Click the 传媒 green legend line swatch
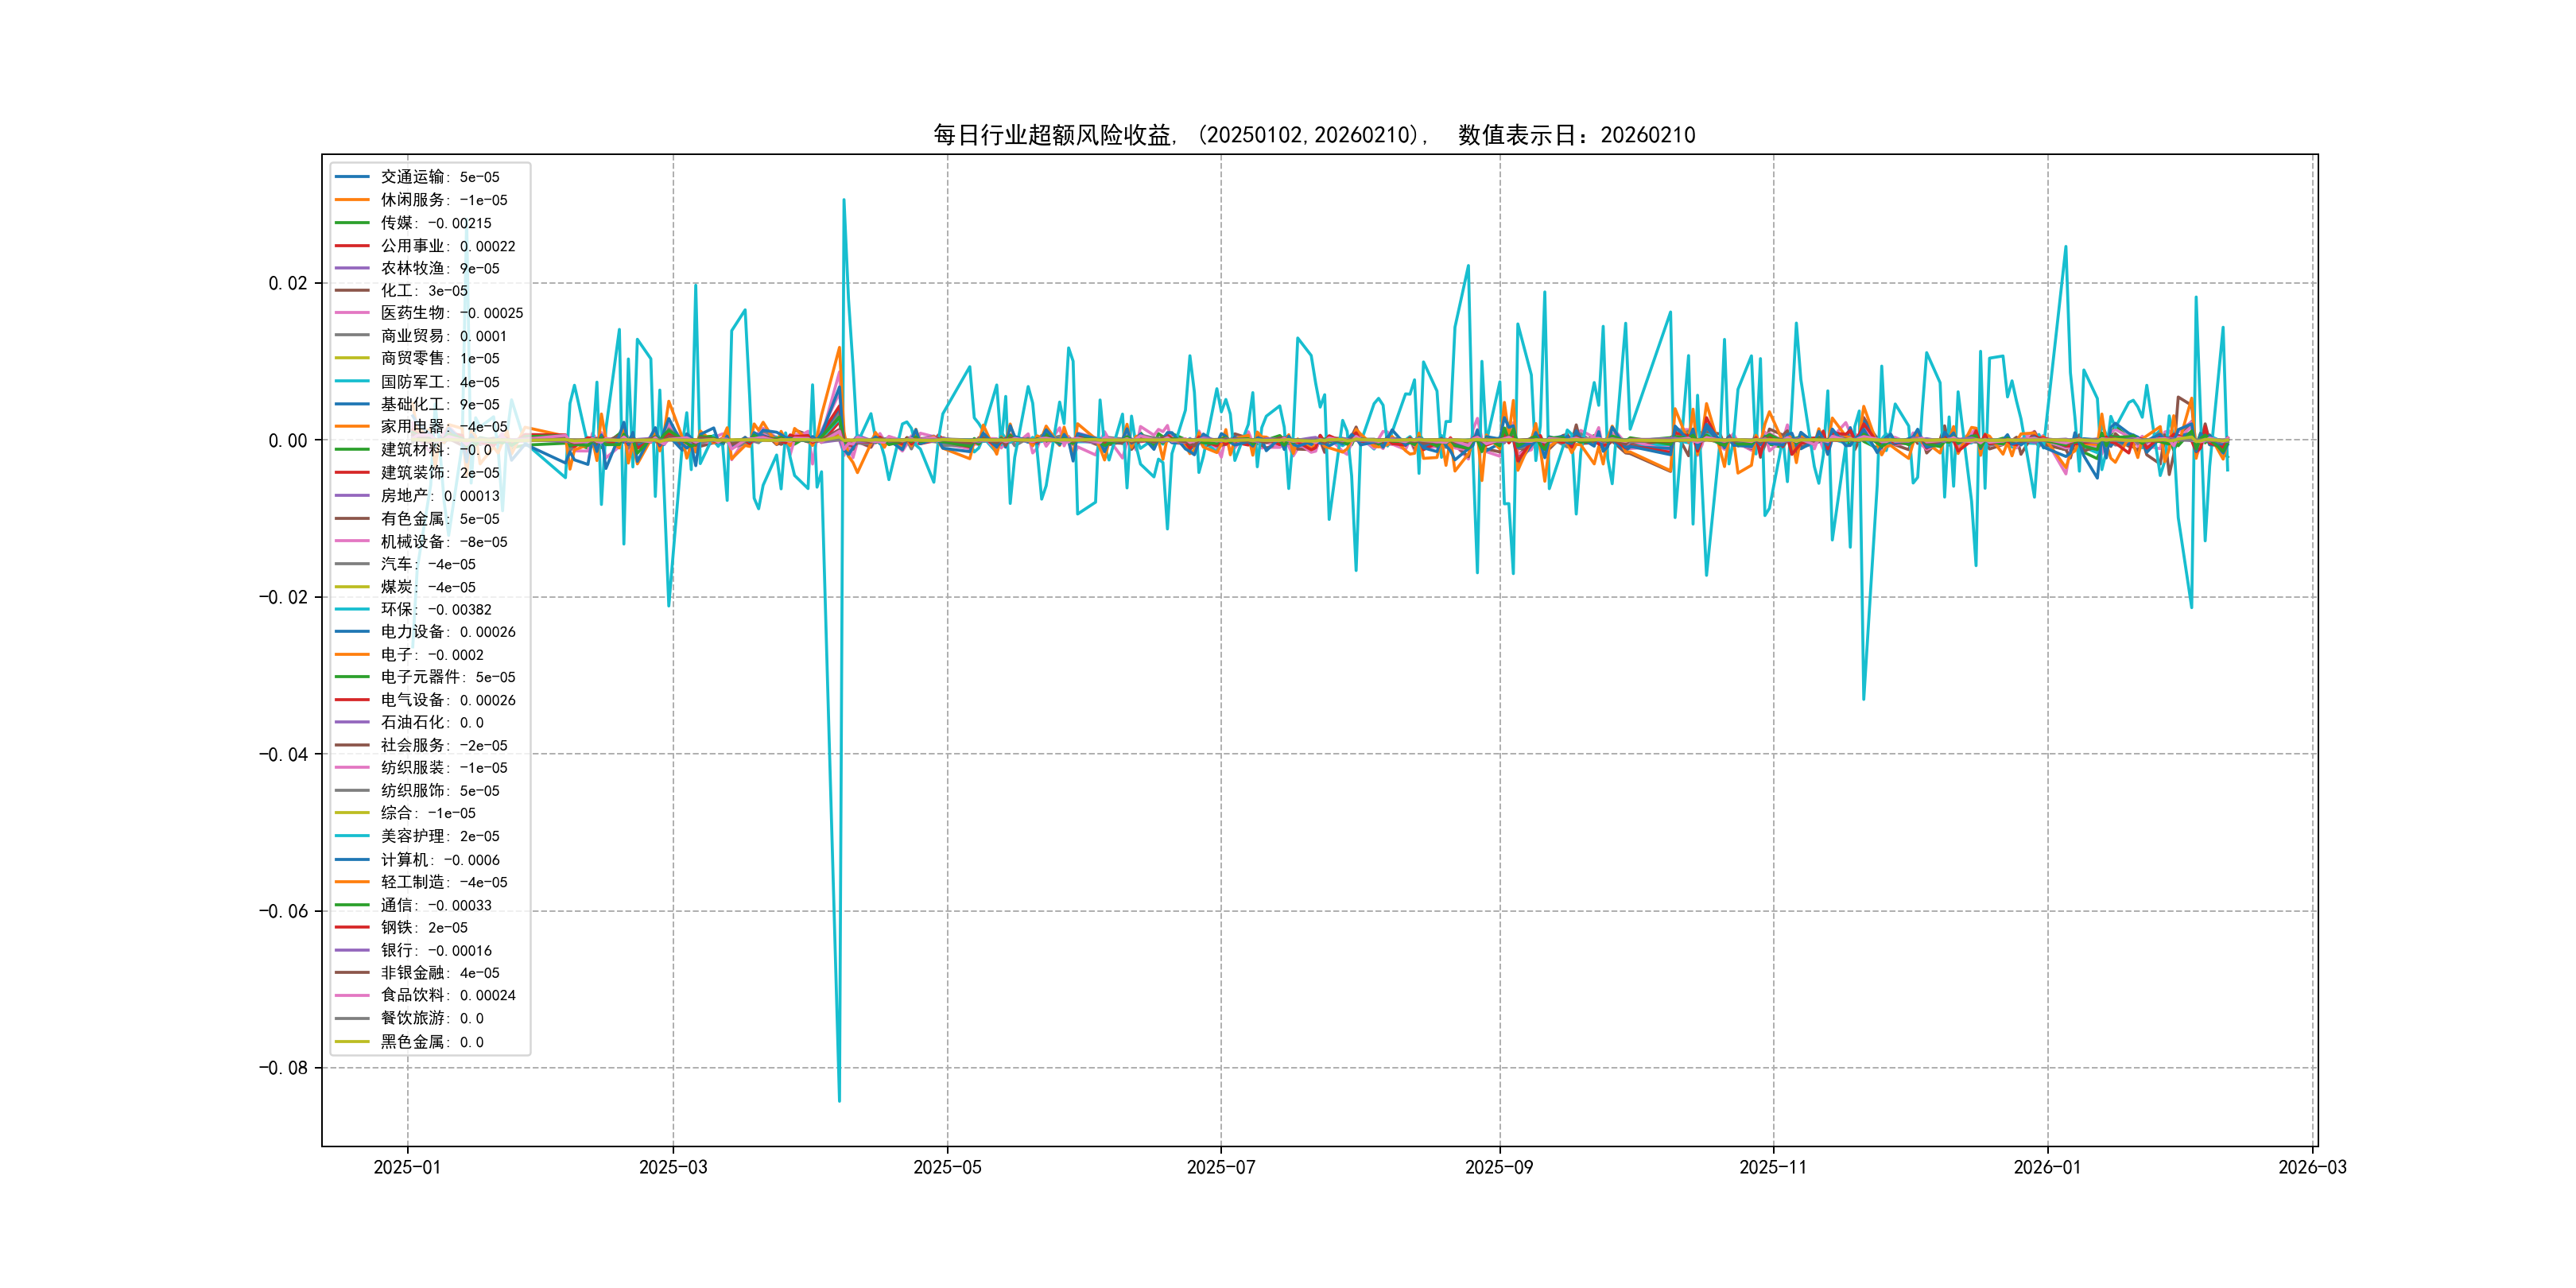Viewport: 2576px width, 1288px height. click(352, 223)
